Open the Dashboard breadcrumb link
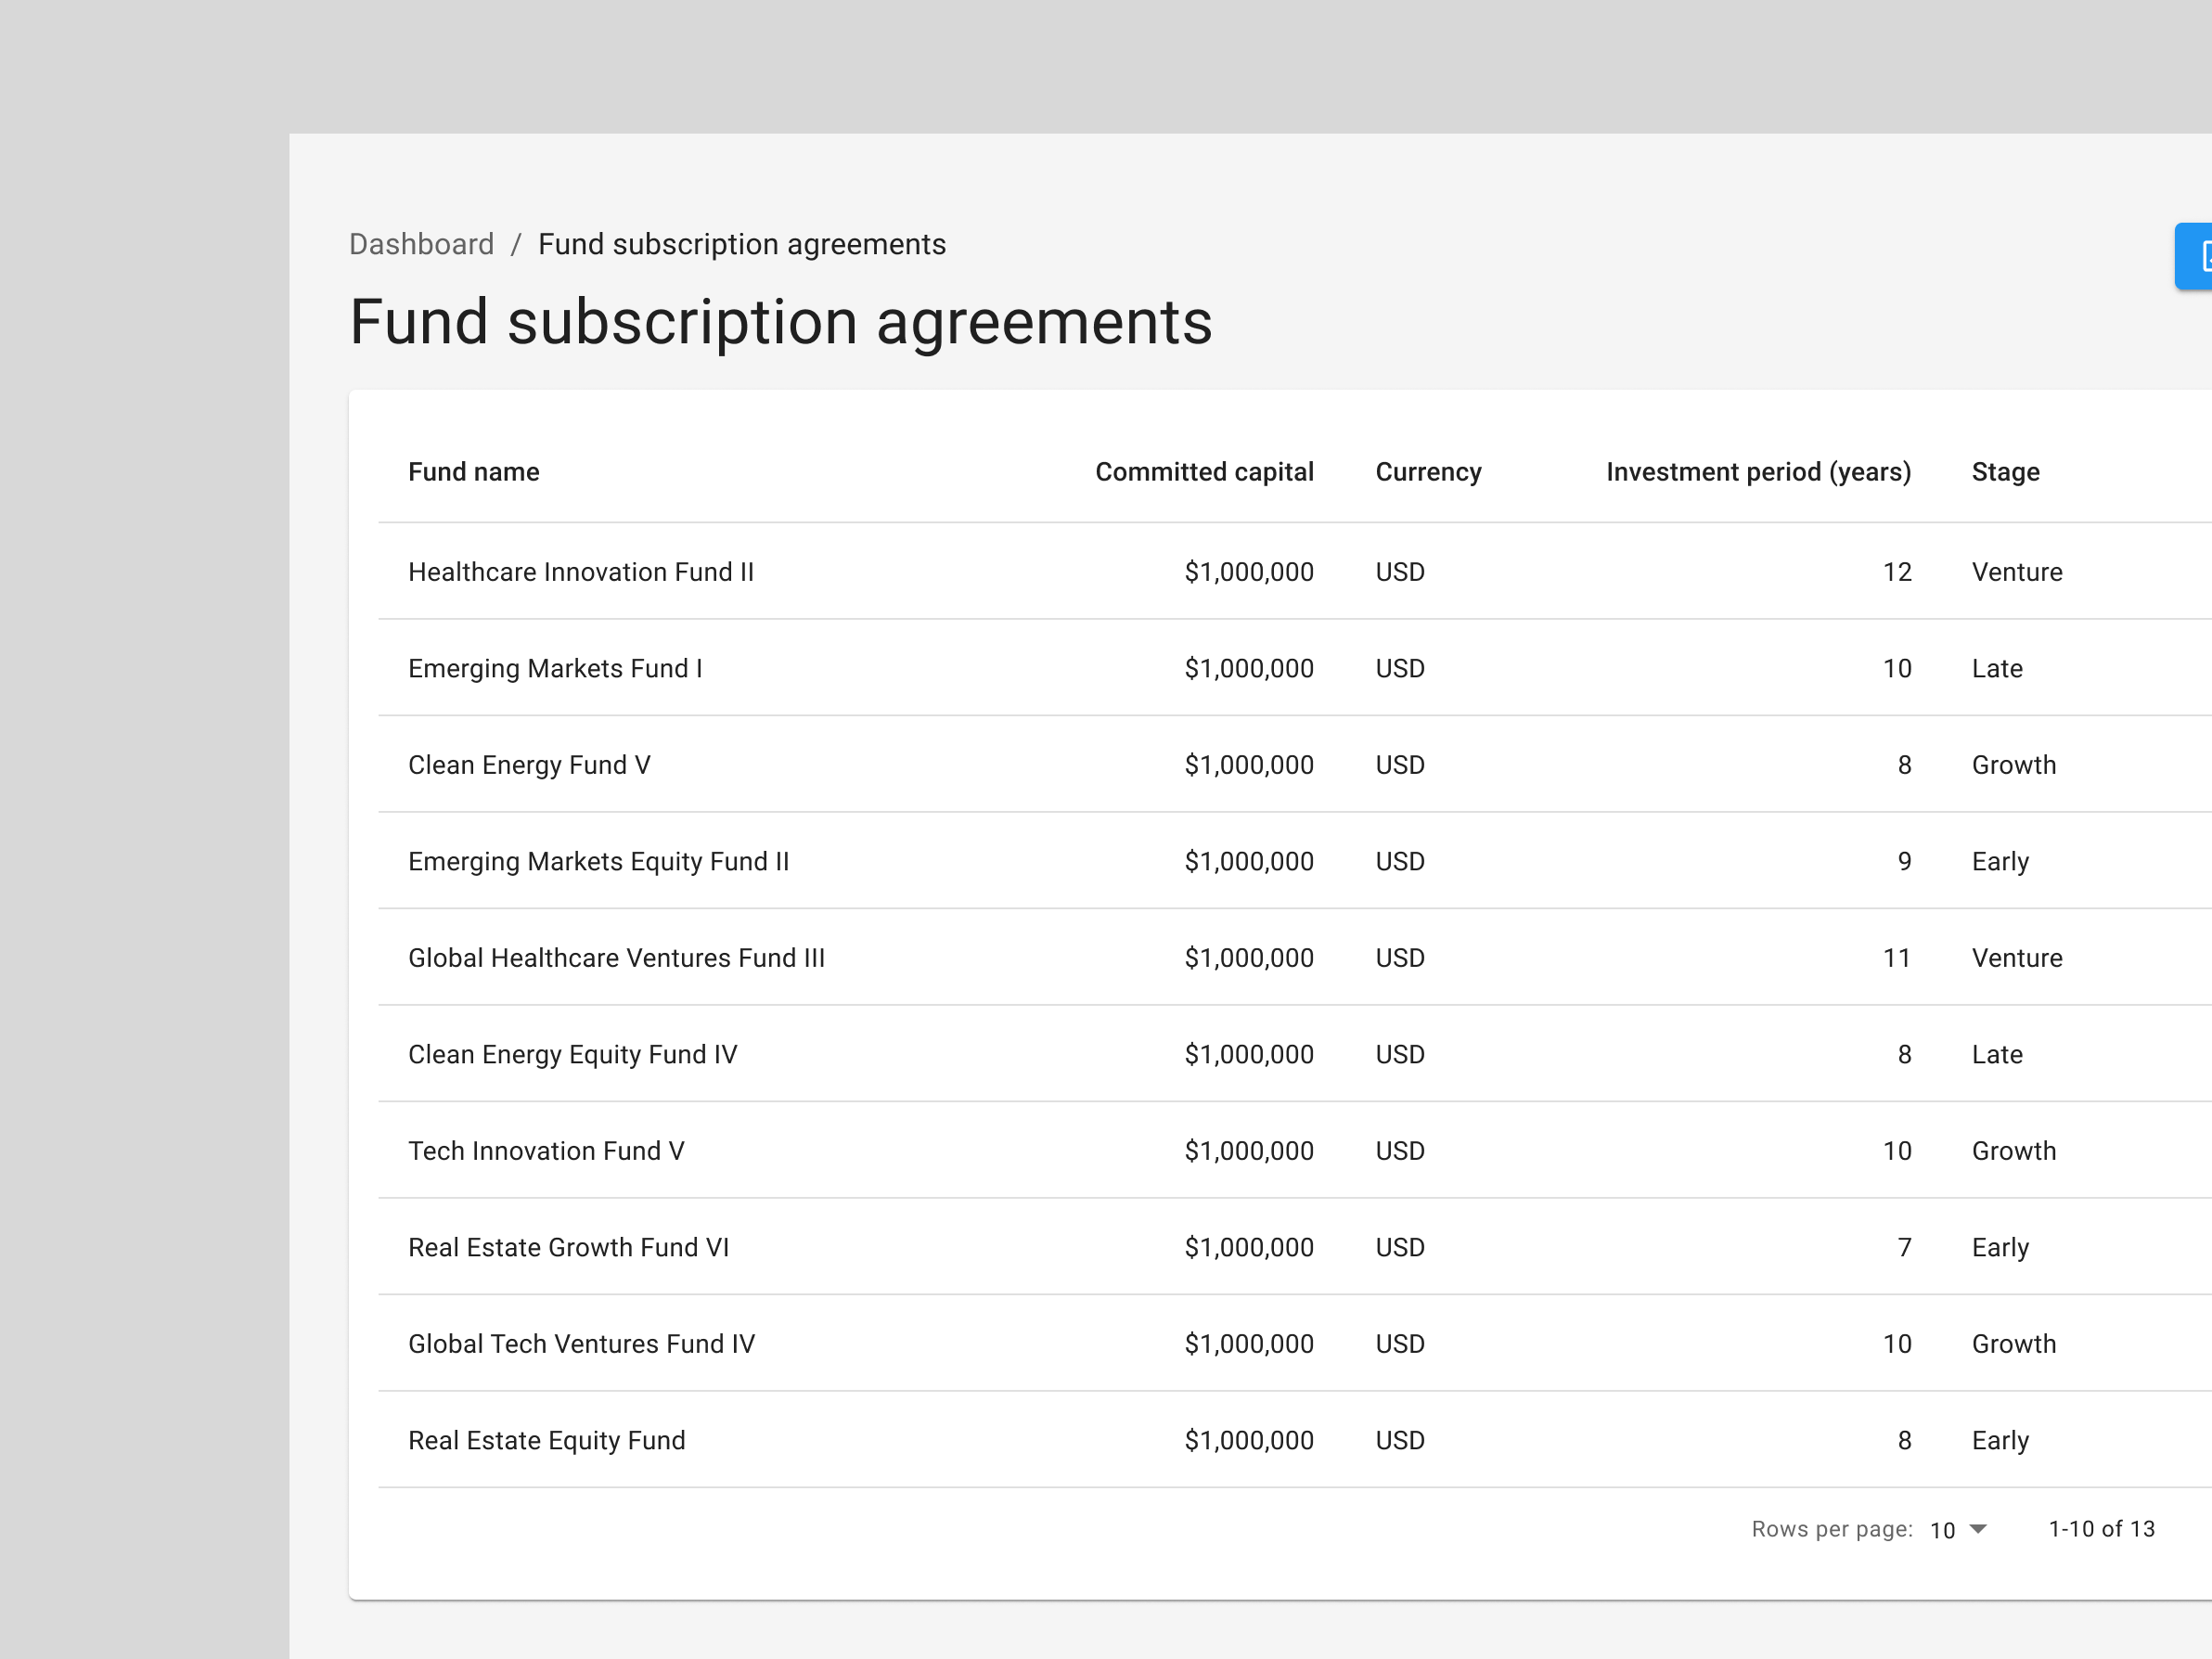Image resolution: width=2212 pixels, height=1659 pixels. pyautogui.click(x=421, y=244)
